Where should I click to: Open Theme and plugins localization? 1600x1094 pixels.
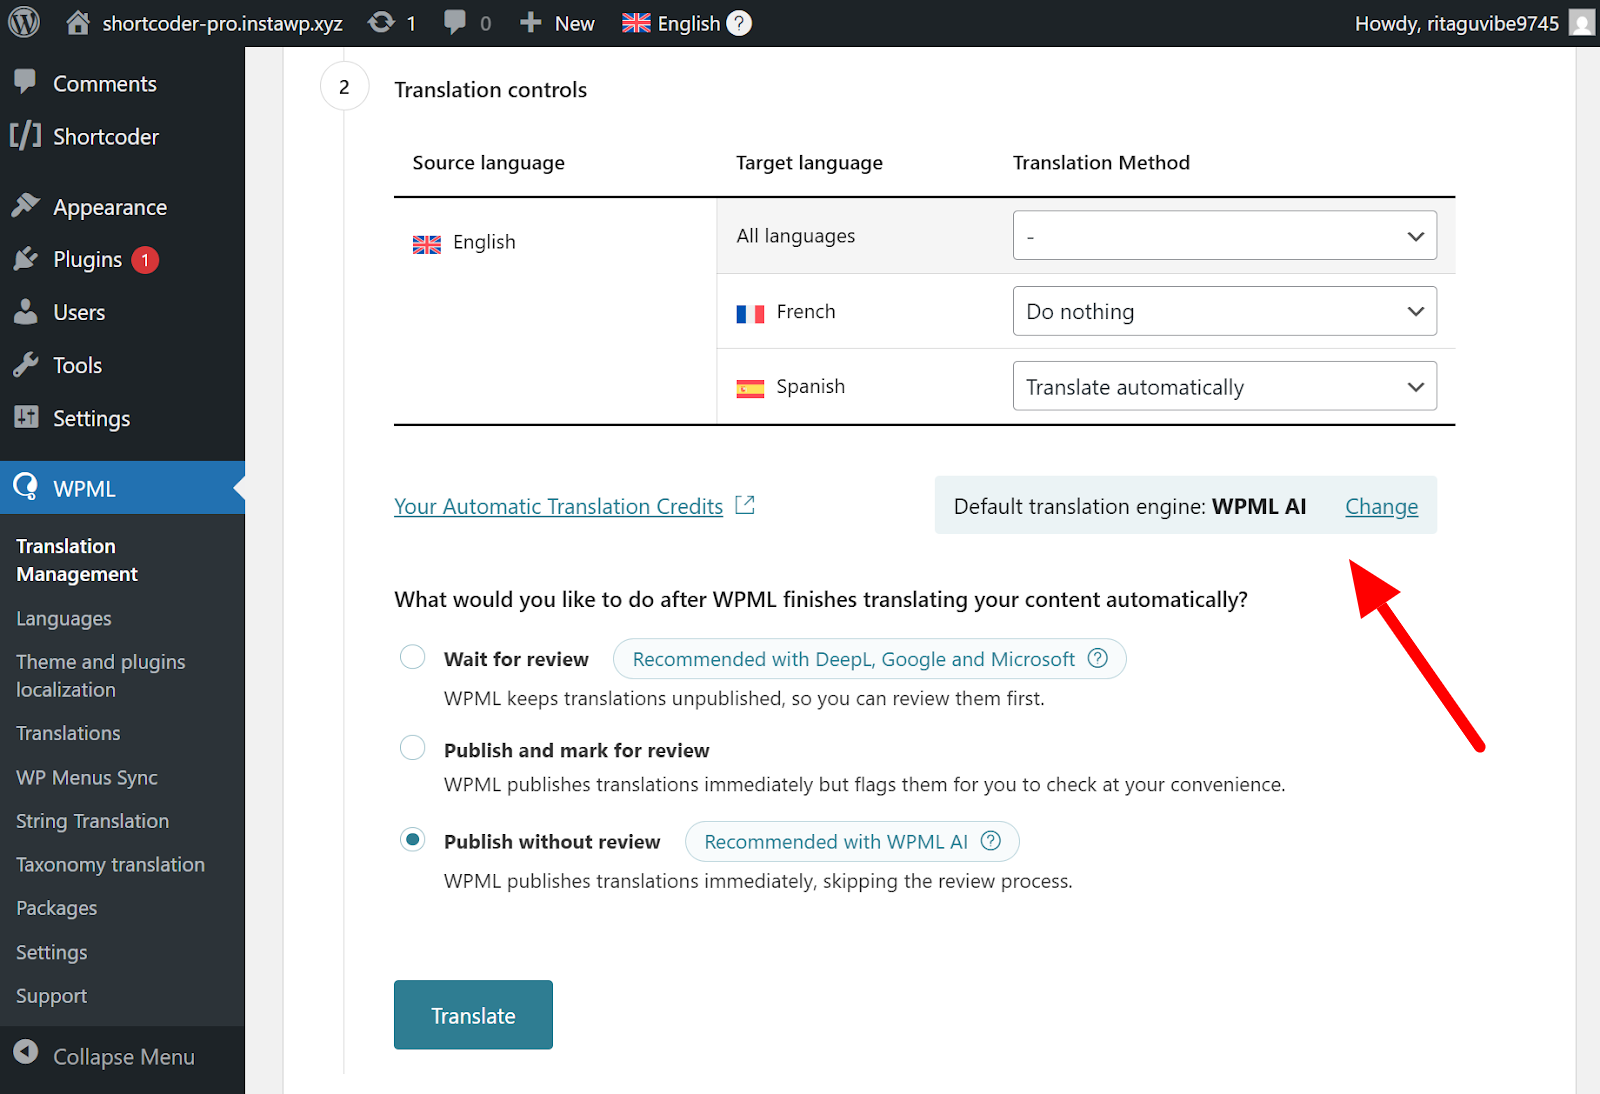(101, 676)
